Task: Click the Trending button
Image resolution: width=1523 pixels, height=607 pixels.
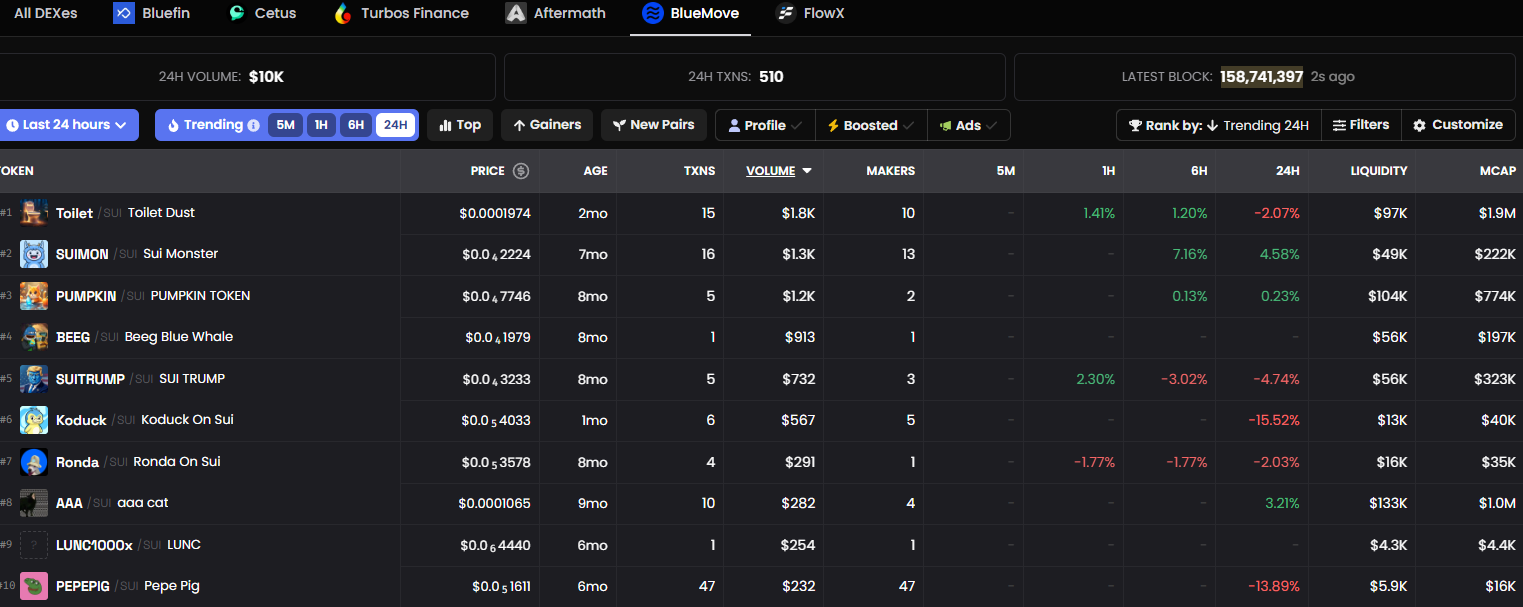Action: click(x=213, y=125)
